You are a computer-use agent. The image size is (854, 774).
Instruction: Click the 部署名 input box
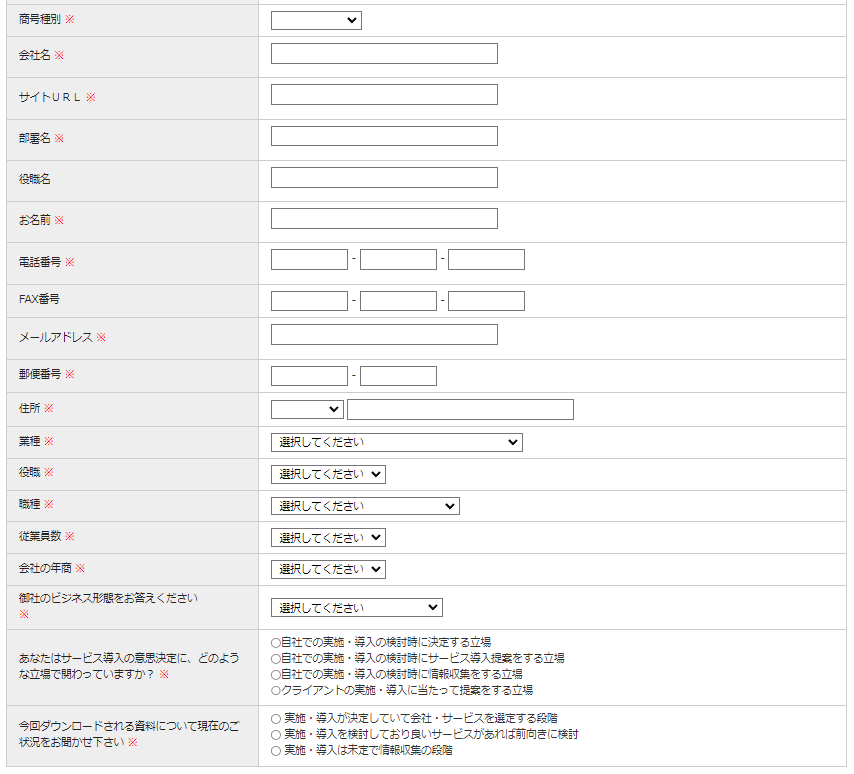click(x=384, y=136)
